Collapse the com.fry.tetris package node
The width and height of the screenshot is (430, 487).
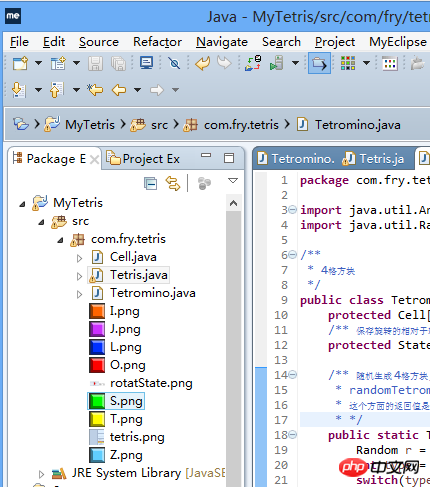click(x=60, y=240)
